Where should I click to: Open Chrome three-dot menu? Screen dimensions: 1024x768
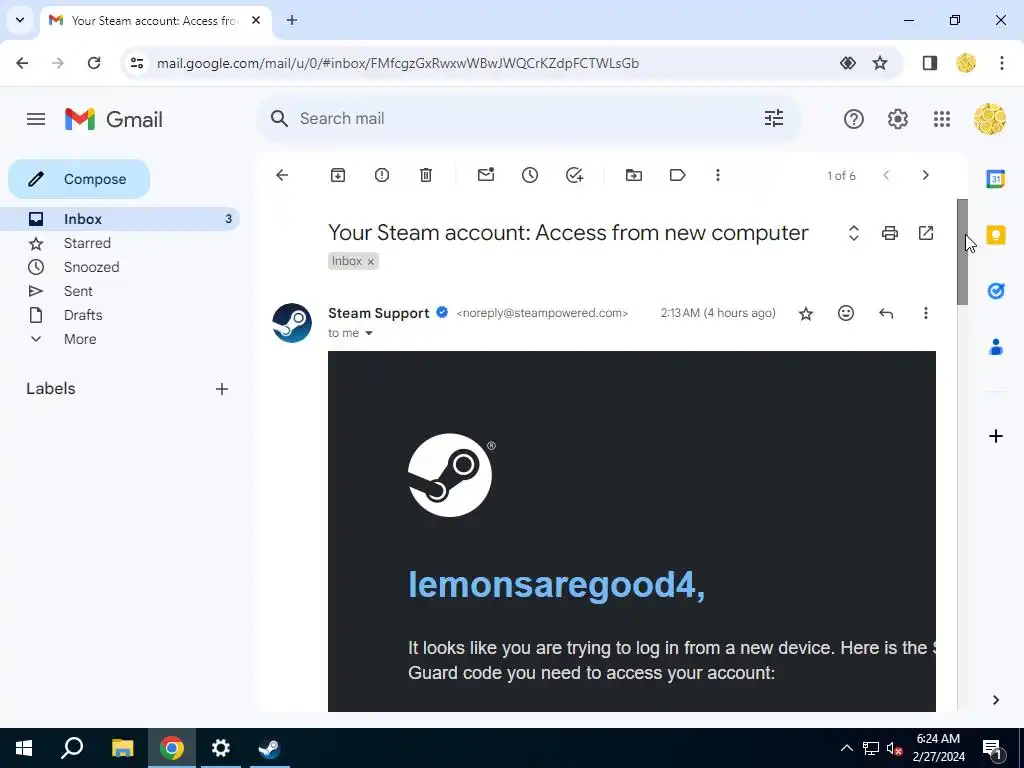pos(1001,63)
